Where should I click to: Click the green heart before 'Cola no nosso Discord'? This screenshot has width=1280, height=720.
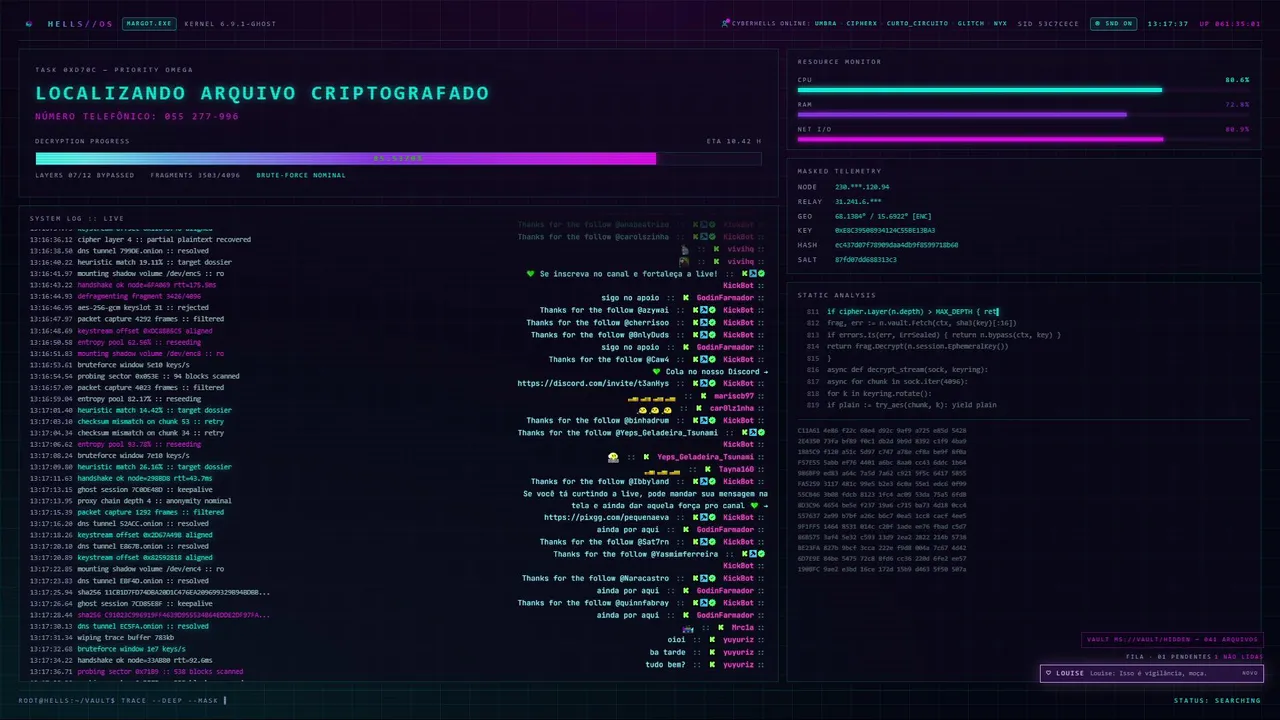click(x=656, y=372)
